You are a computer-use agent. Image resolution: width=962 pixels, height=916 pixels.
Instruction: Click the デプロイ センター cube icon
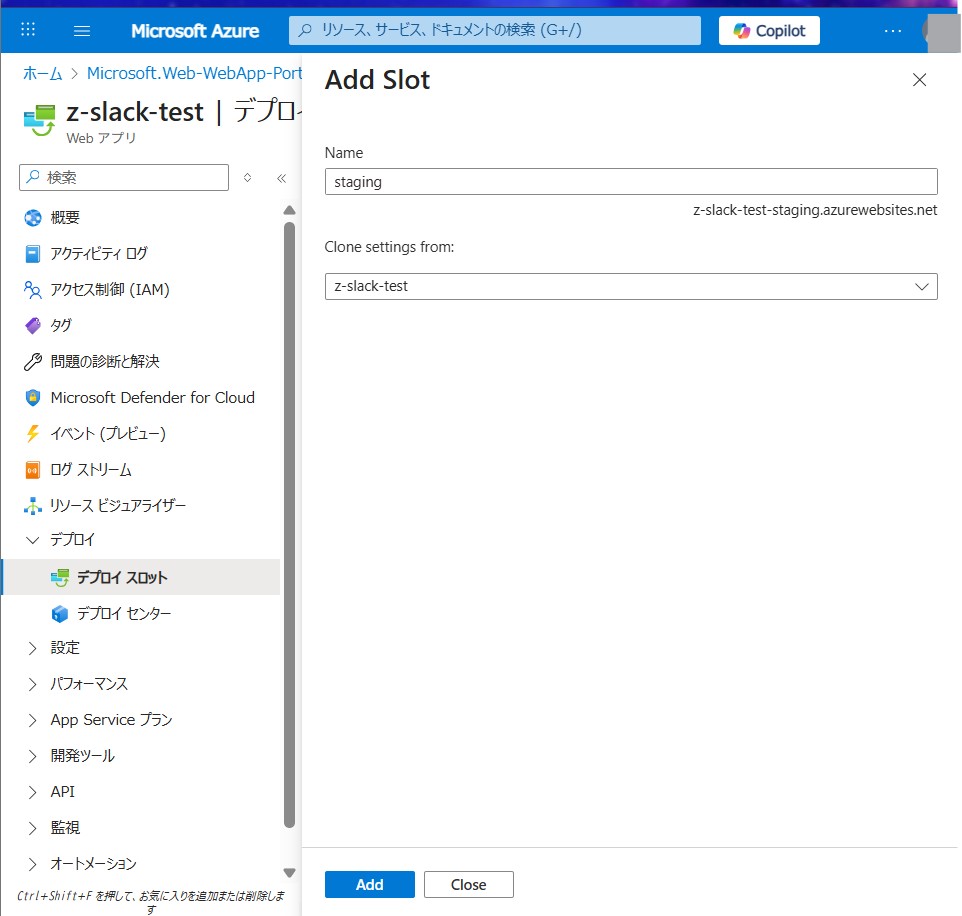[60, 614]
